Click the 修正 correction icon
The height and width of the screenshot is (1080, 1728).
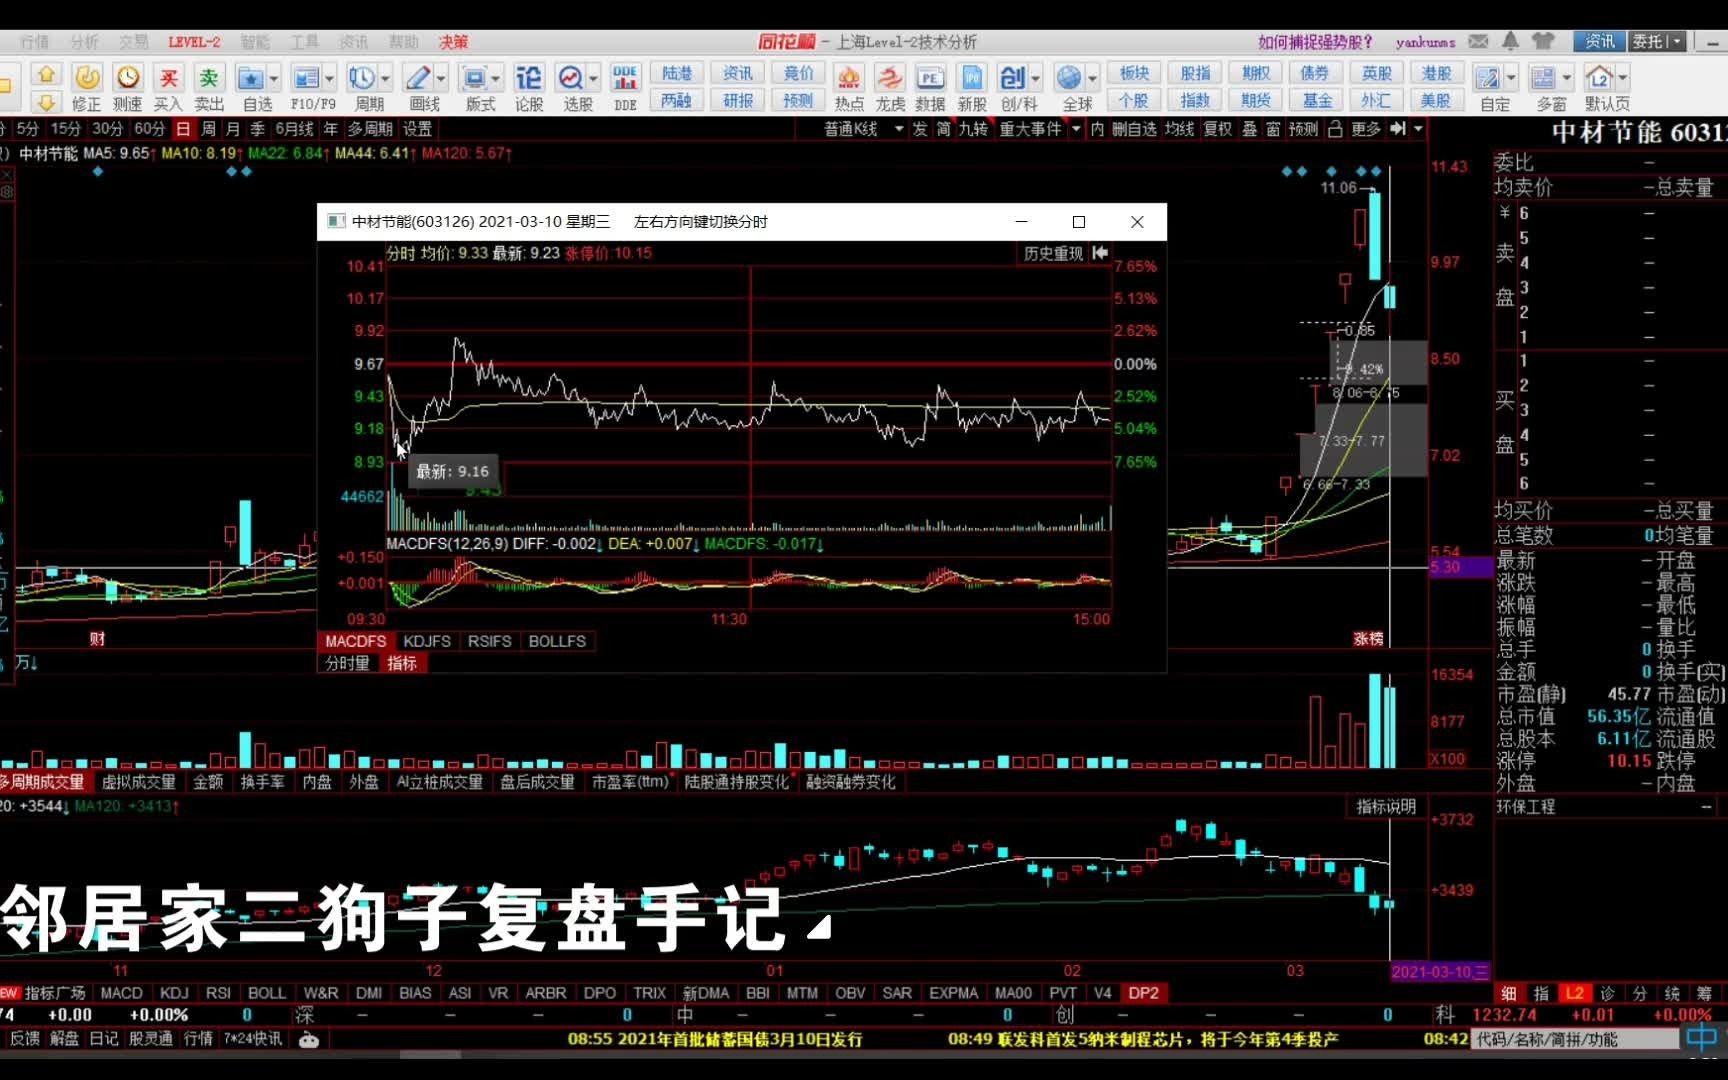tap(87, 78)
